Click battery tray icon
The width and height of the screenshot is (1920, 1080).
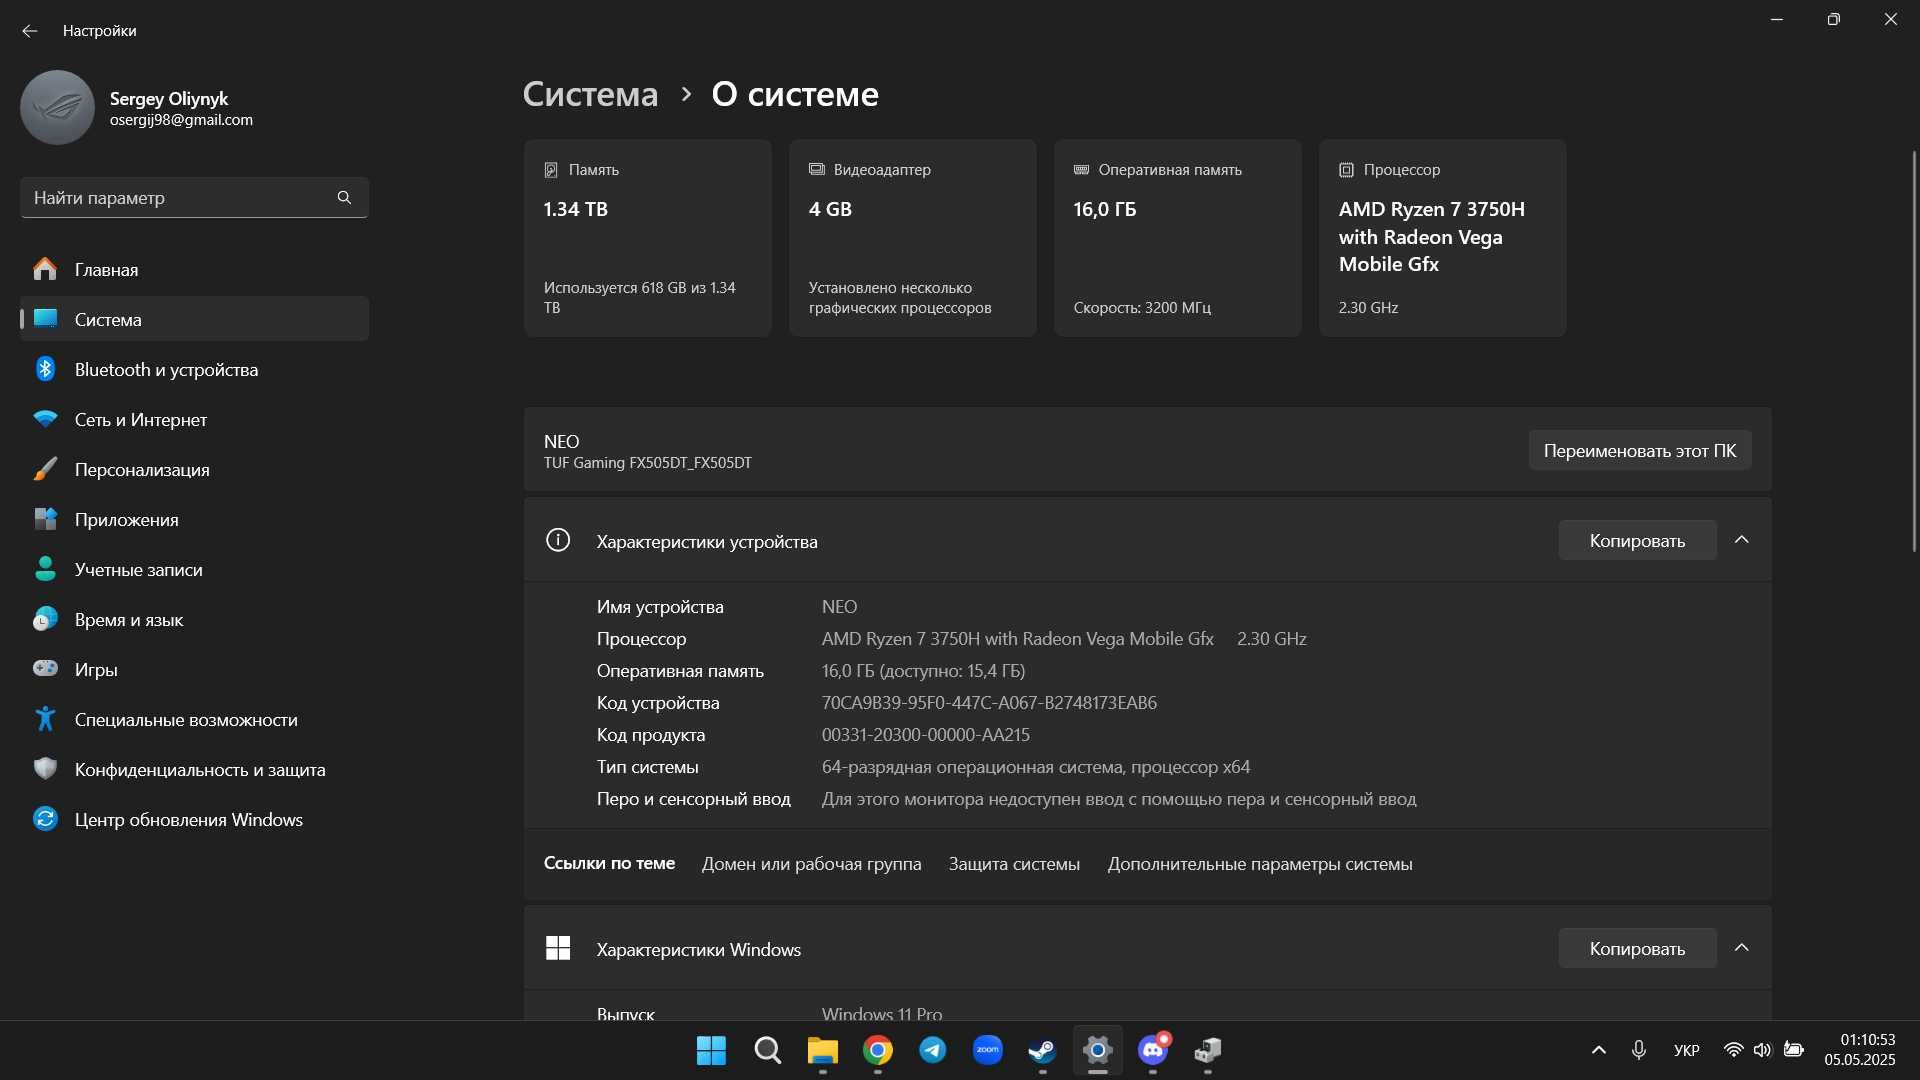[1794, 1050]
